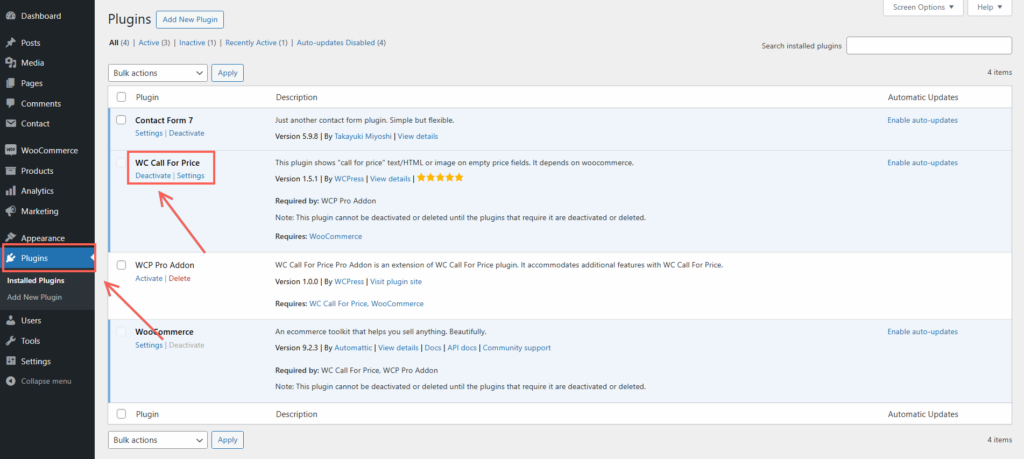The image size is (1024, 459).
Task: Expand the Help panel
Action: (989, 7)
